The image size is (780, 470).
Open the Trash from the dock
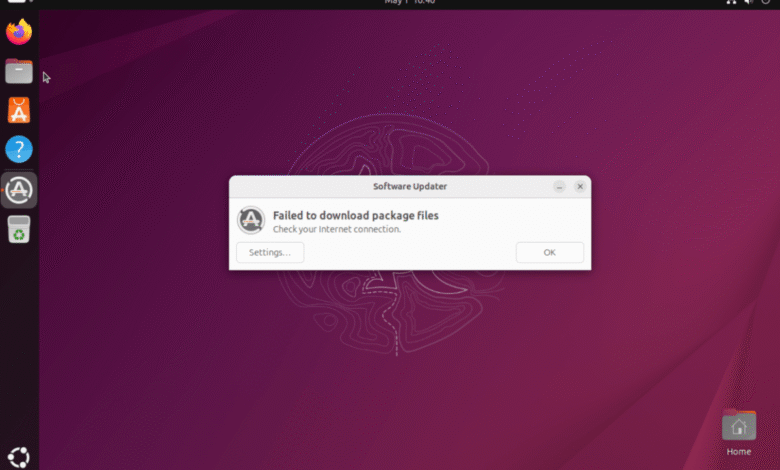[19, 229]
